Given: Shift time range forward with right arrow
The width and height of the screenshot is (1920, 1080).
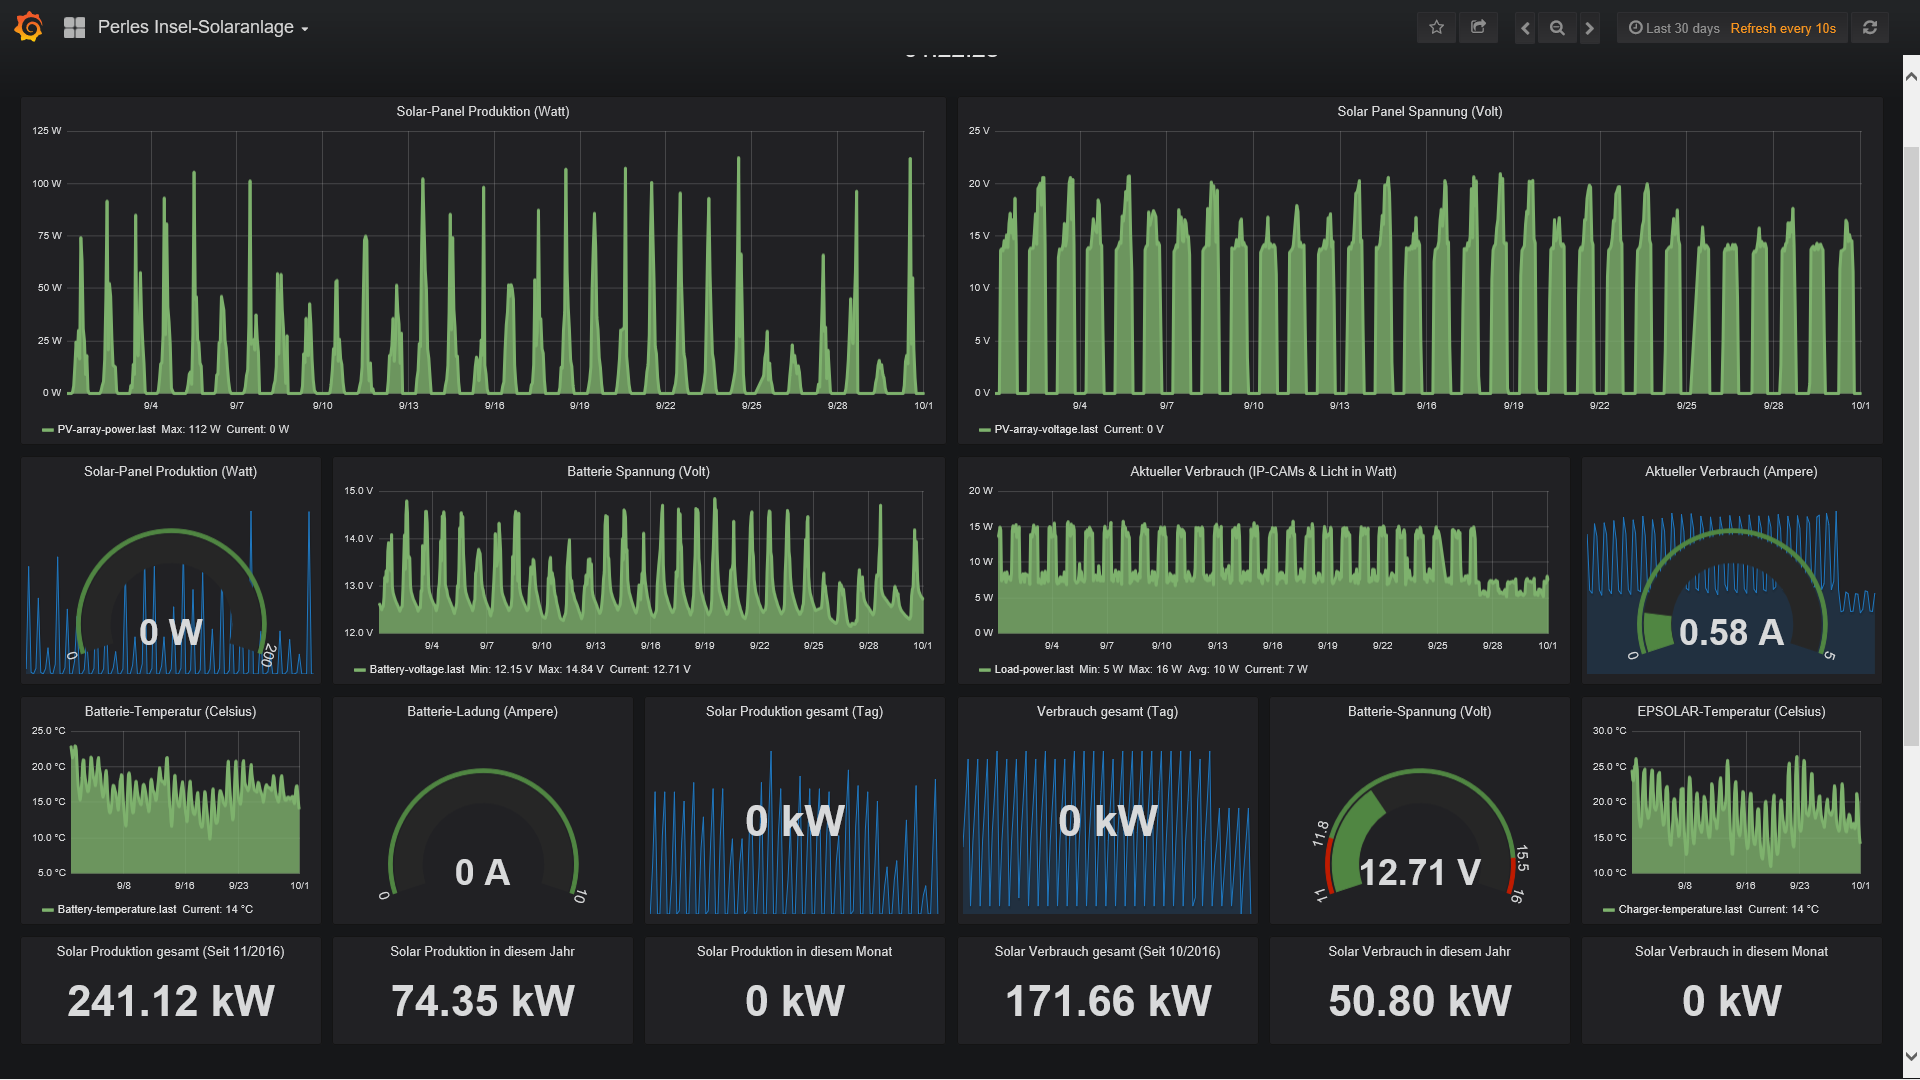Looking at the screenshot, I should coord(1589,28).
